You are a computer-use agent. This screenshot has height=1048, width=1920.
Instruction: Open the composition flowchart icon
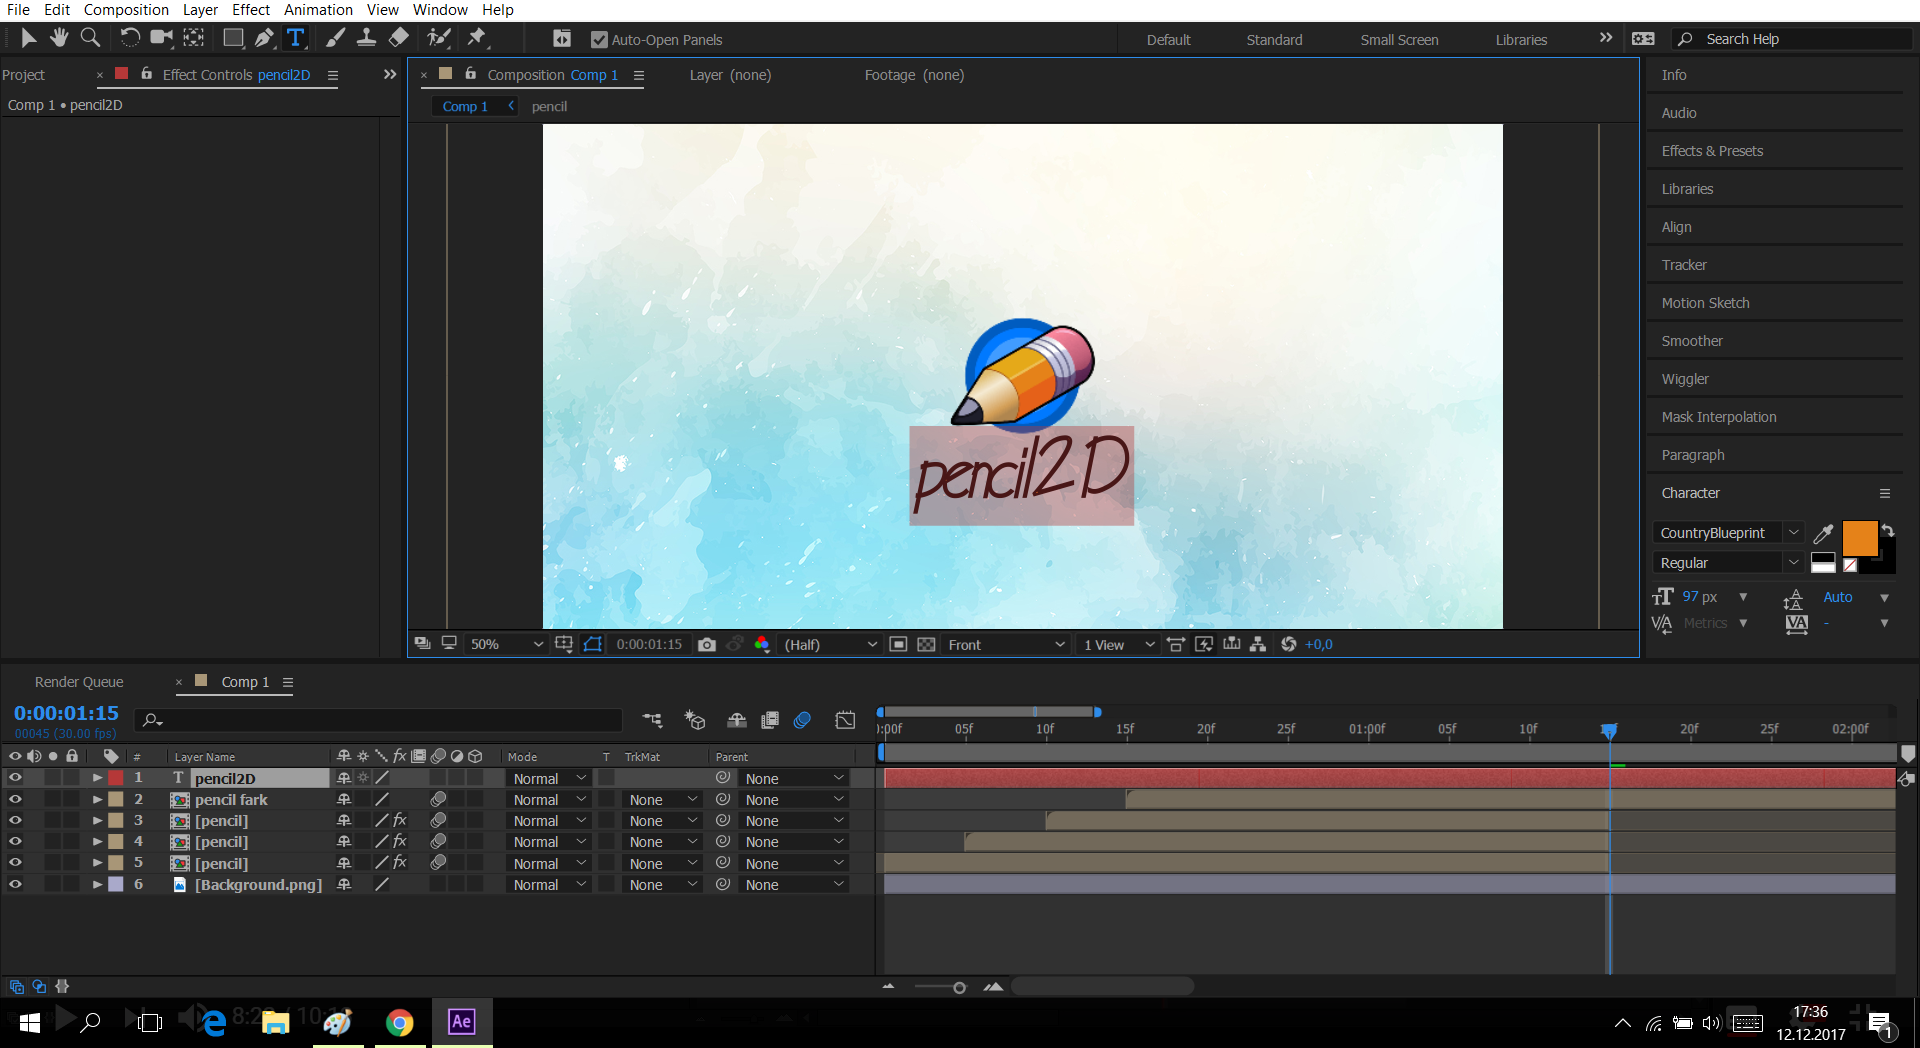[x=1258, y=644]
